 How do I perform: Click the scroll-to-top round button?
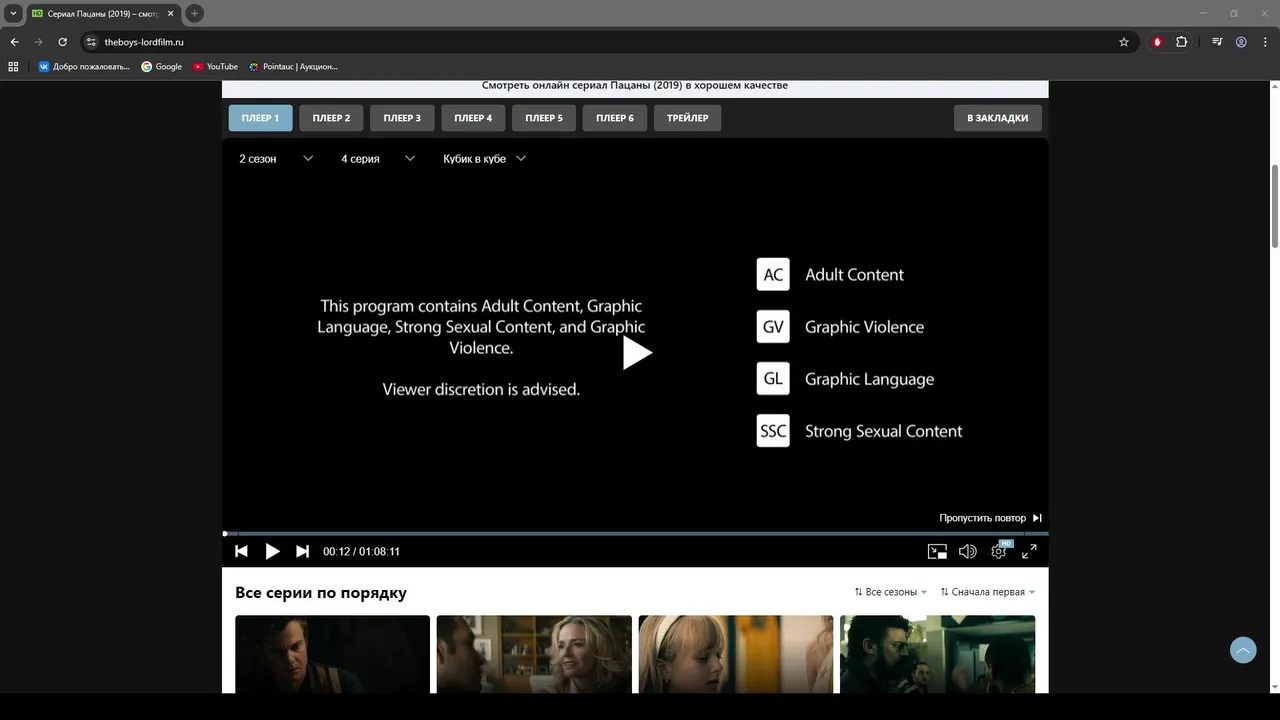[x=1243, y=650]
